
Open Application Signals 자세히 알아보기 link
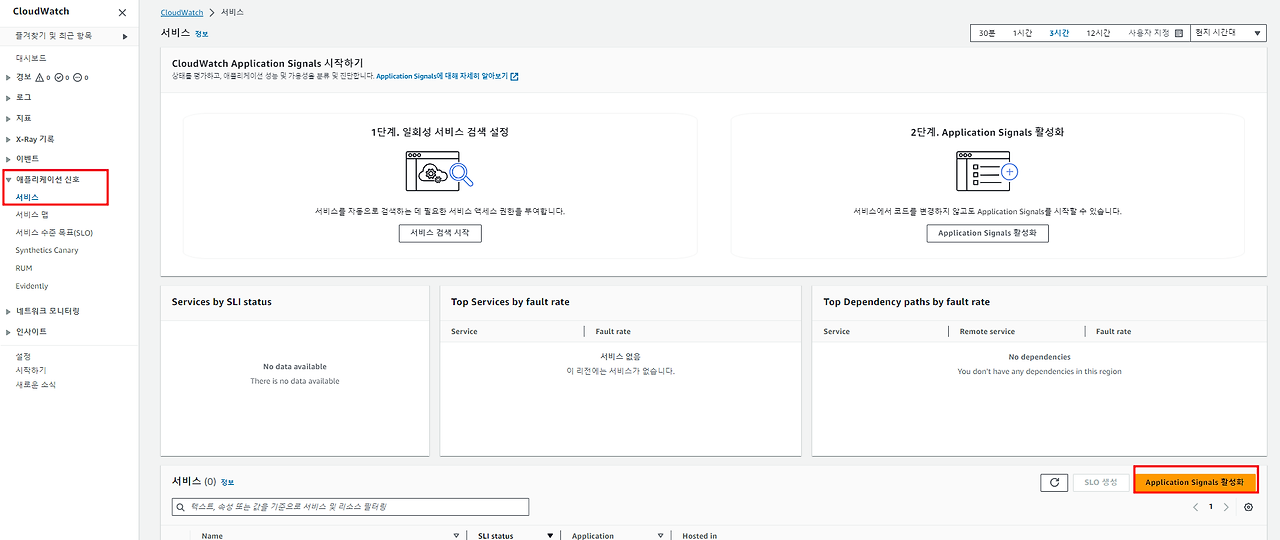[441, 76]
